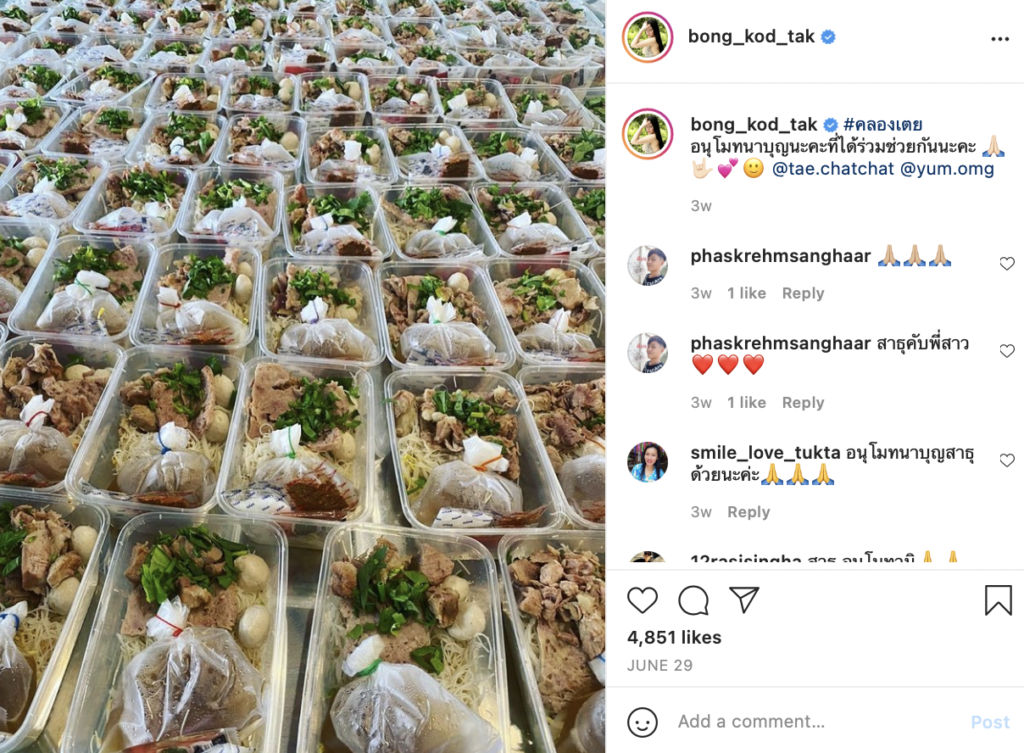Open bong_kod_tak header profile picture
Viewport: 1024px width, 753px height.
648,37
